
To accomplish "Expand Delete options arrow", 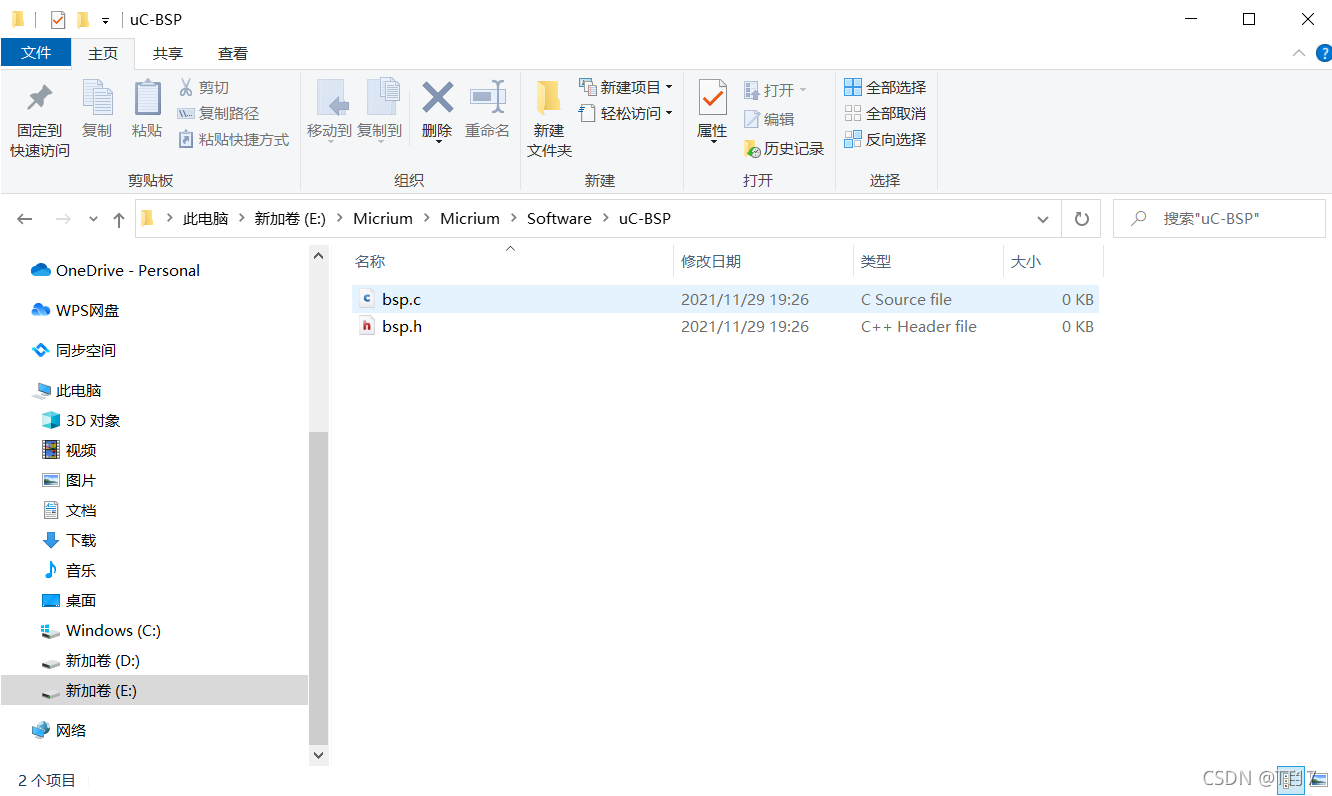I will coord(437,142).
